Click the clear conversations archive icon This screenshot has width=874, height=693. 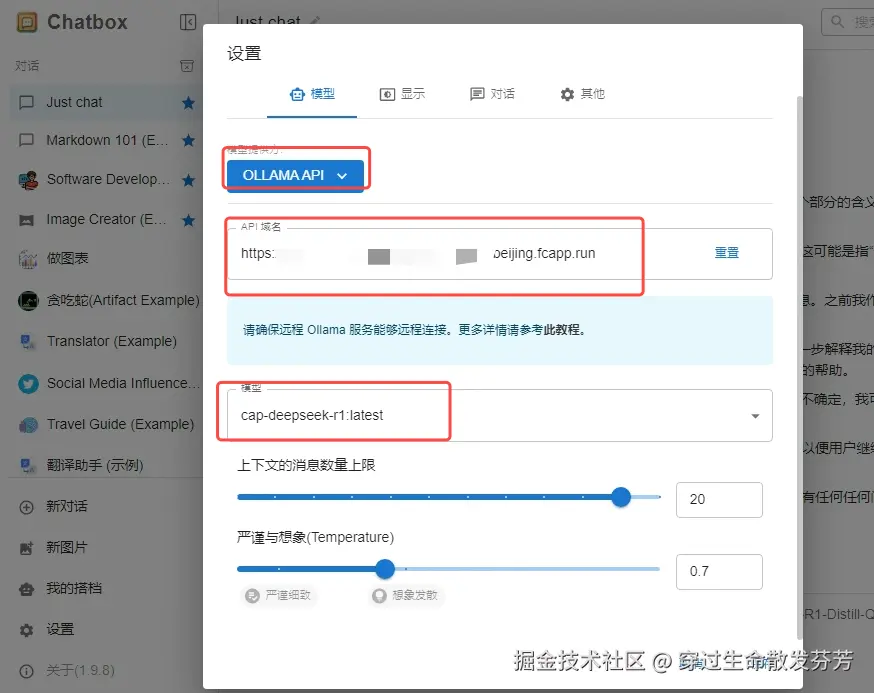tap(187, 66)
